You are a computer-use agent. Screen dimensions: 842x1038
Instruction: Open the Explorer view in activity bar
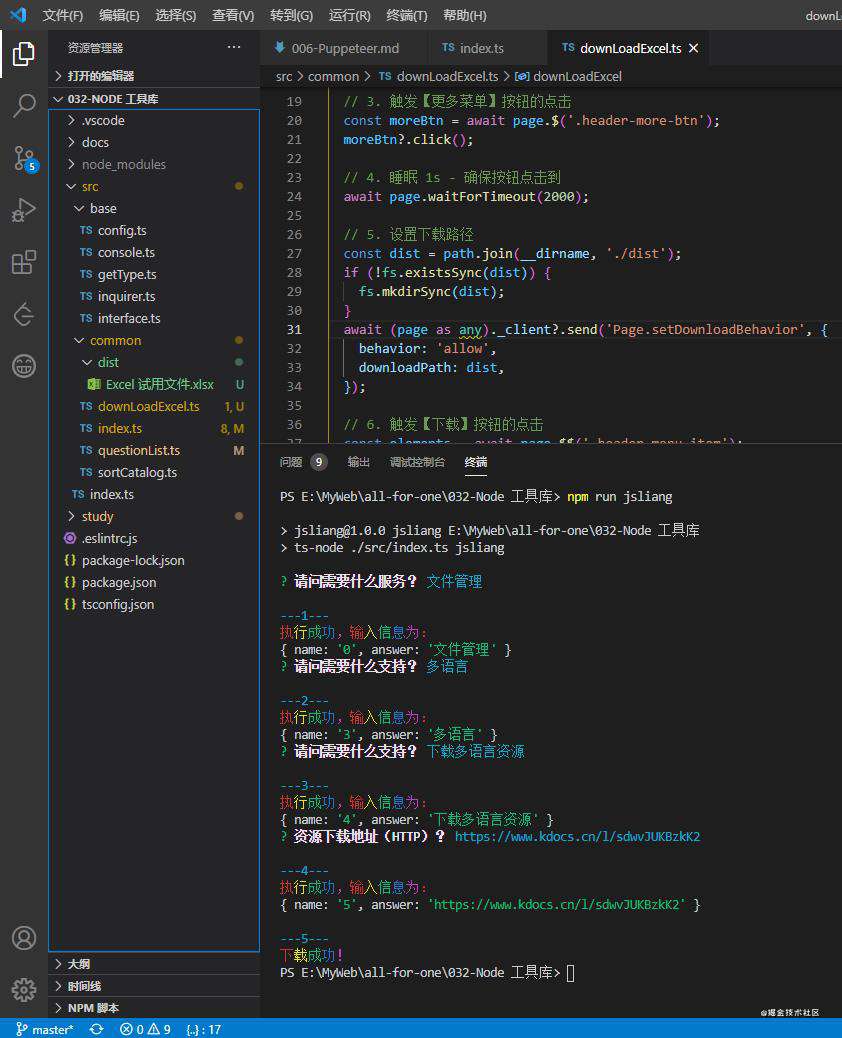[24, 54]
